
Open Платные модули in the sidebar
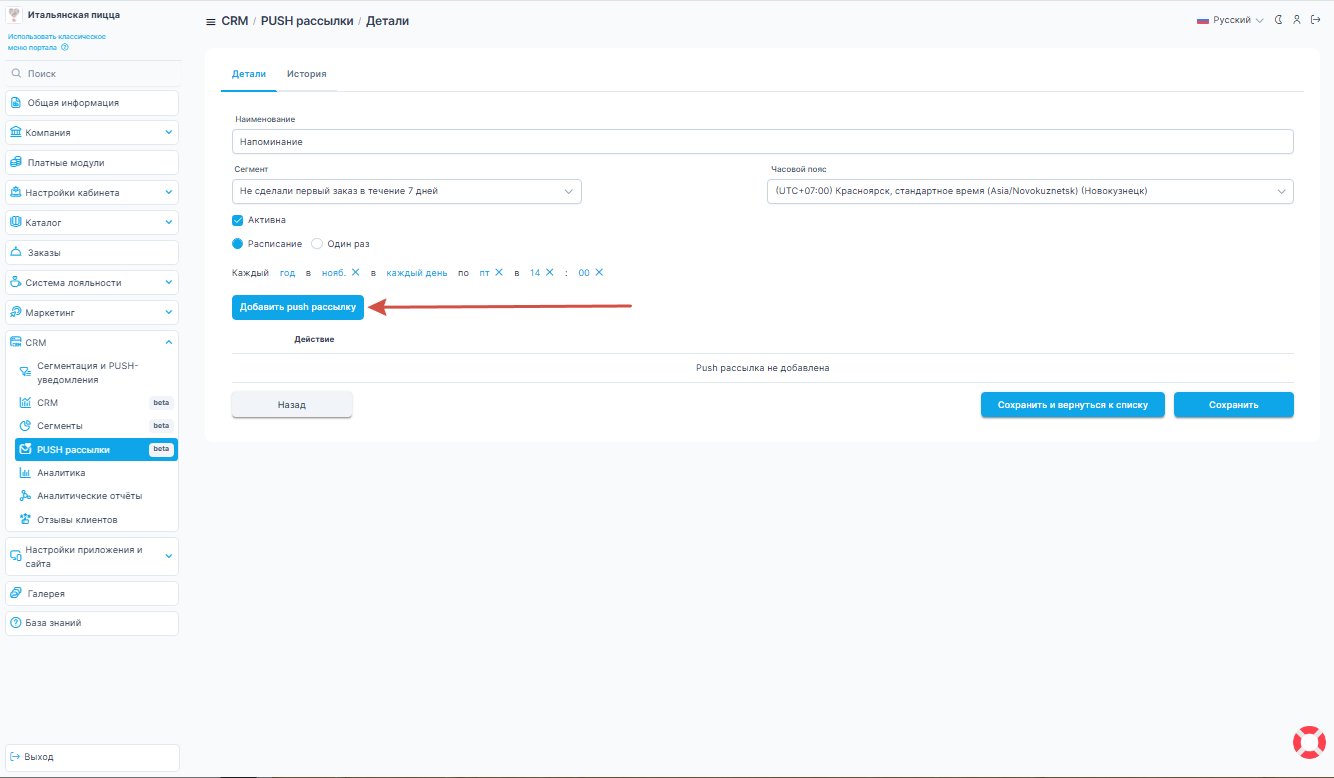tap(92, 163)
